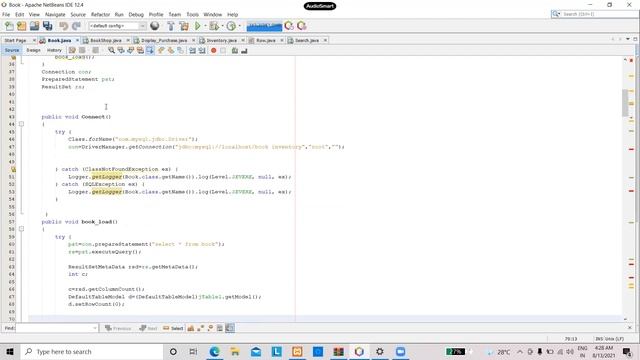
Task: Open the Run Project dropdown arrow
Action: (x=205, y=26)
